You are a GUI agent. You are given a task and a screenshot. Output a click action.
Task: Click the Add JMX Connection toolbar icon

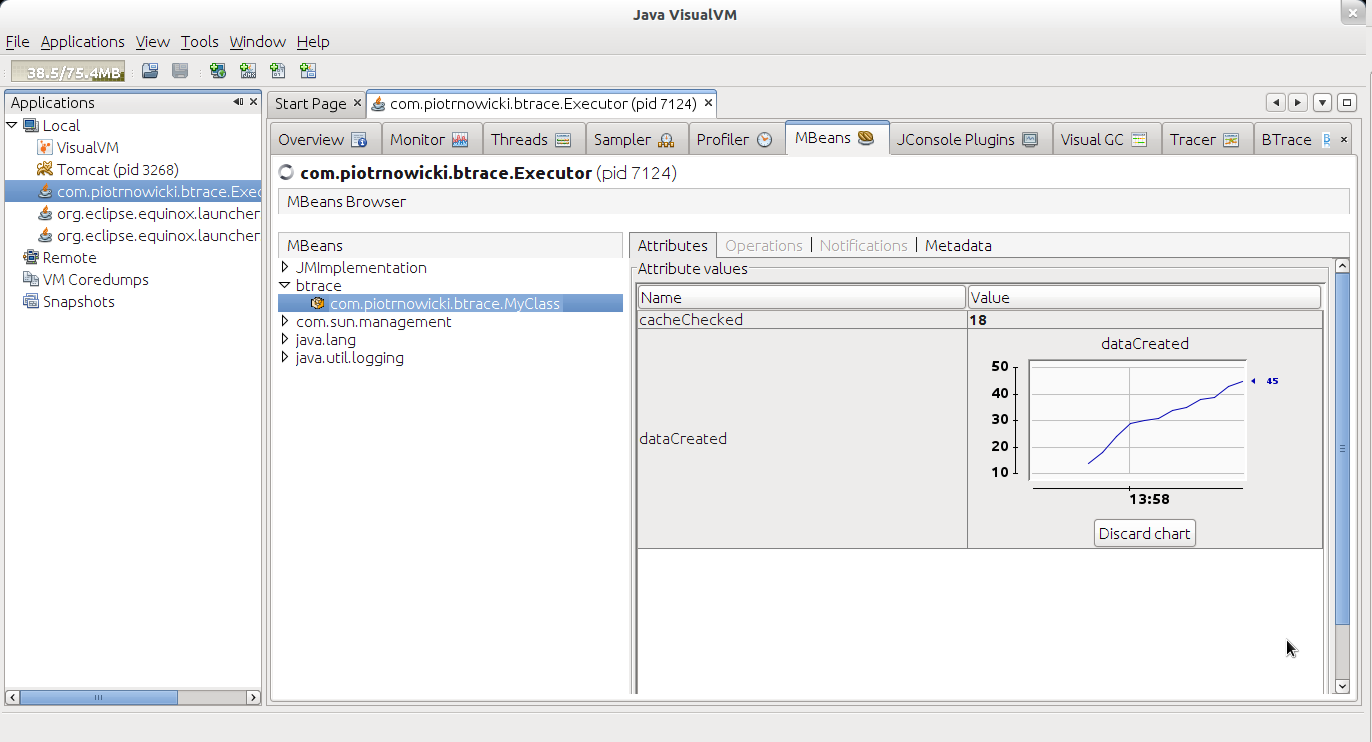click(248, 71)
